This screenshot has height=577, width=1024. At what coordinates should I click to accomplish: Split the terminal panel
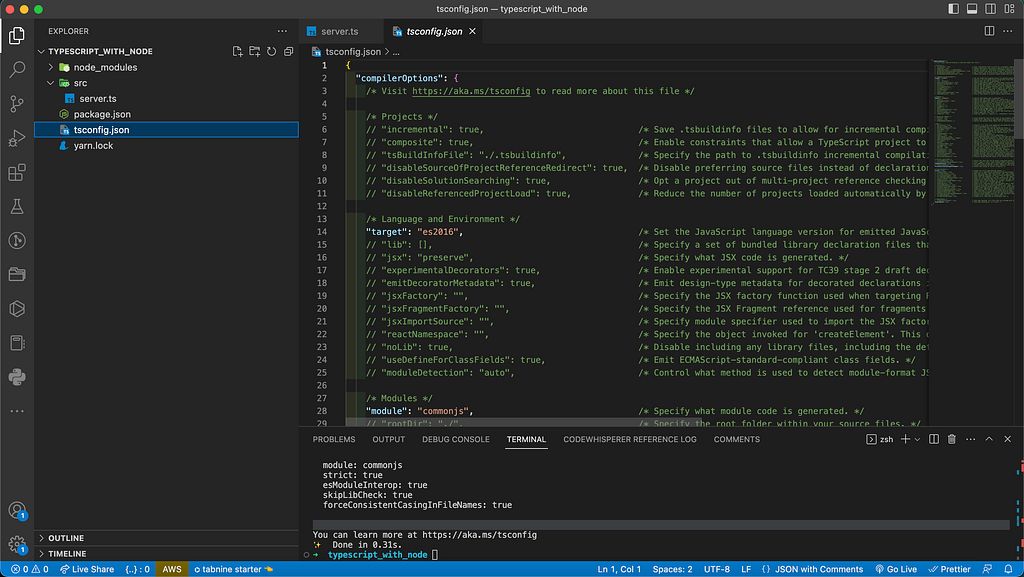[934, 439]
